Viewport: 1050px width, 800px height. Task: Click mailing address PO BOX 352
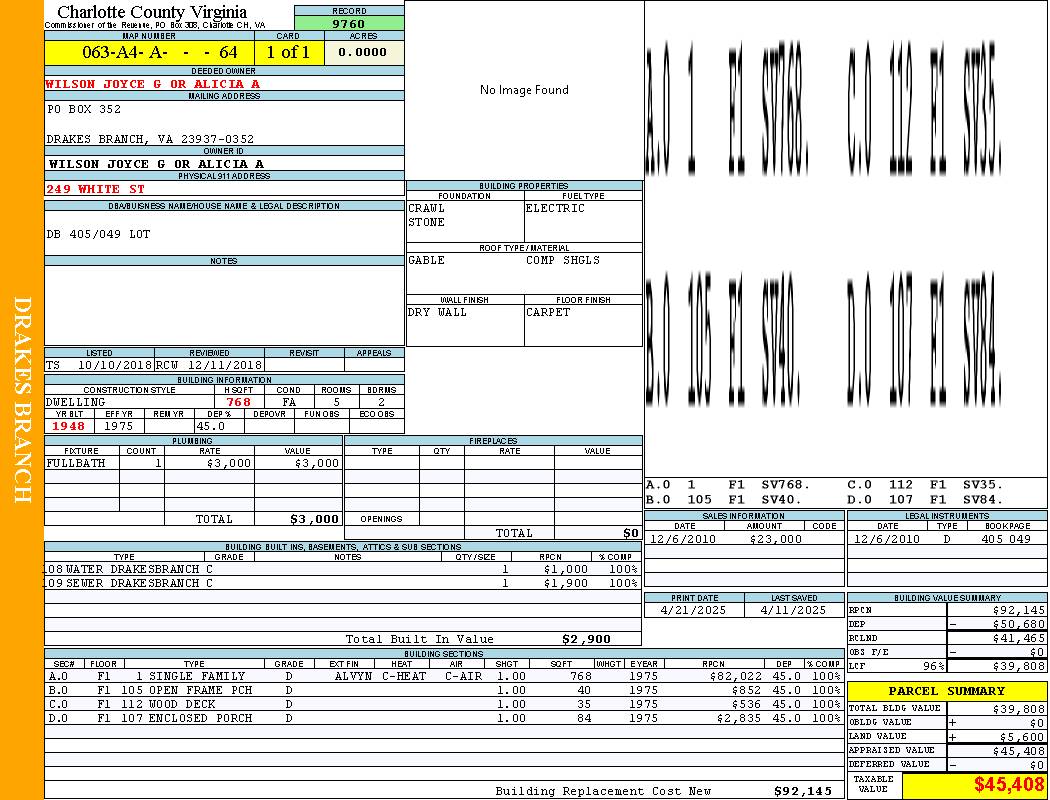tap(84, 108)
